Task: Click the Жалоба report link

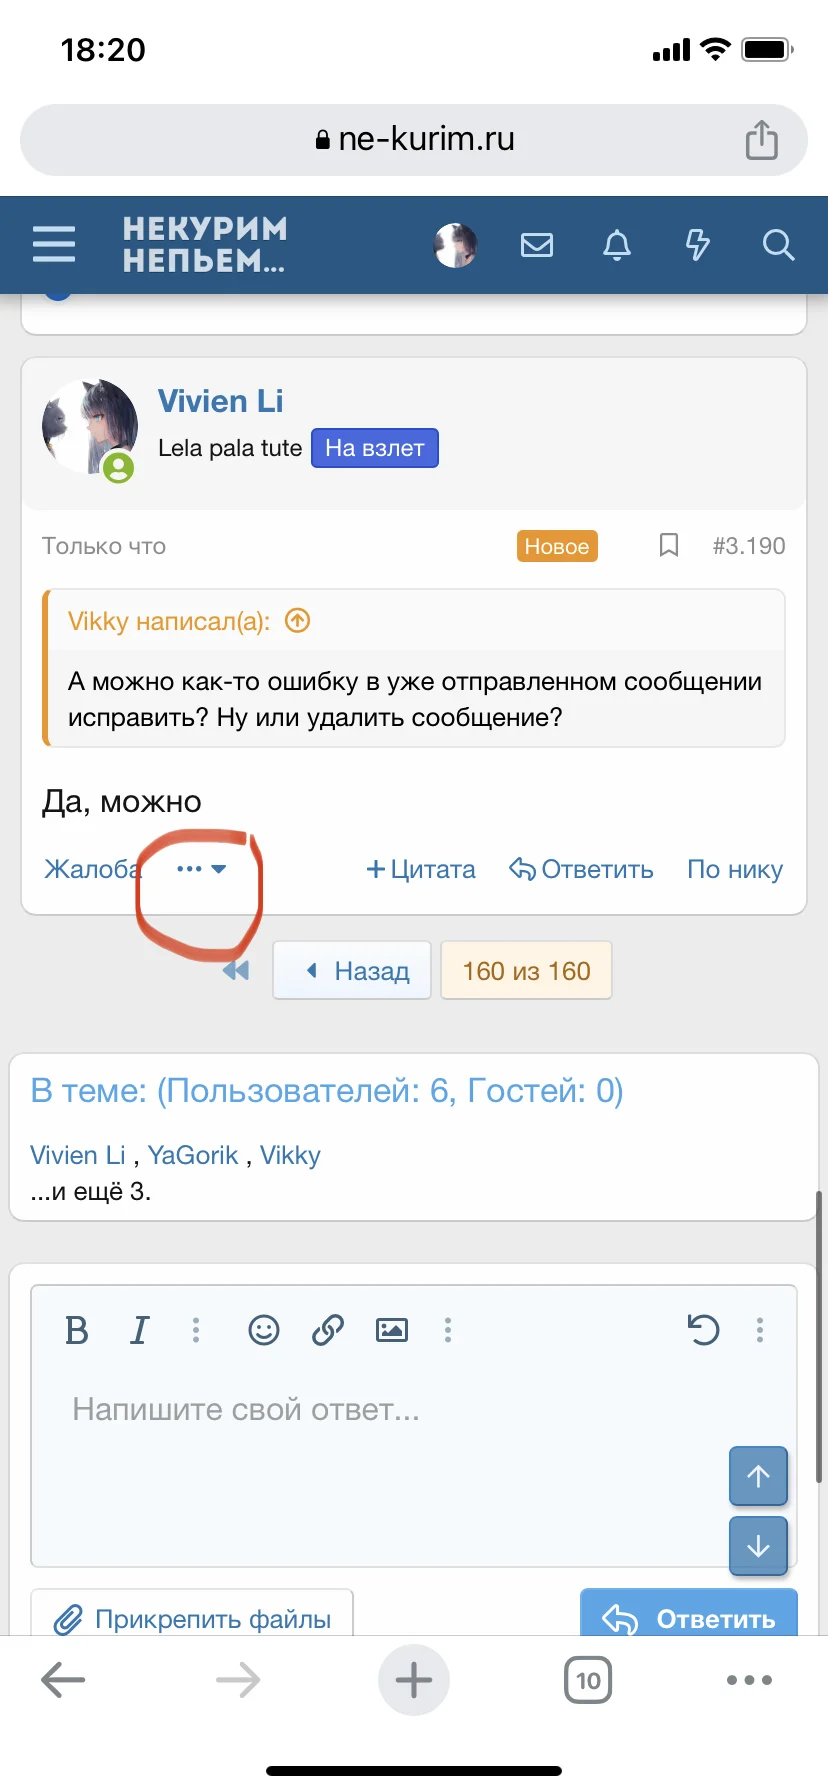Action: click(90, 869)
